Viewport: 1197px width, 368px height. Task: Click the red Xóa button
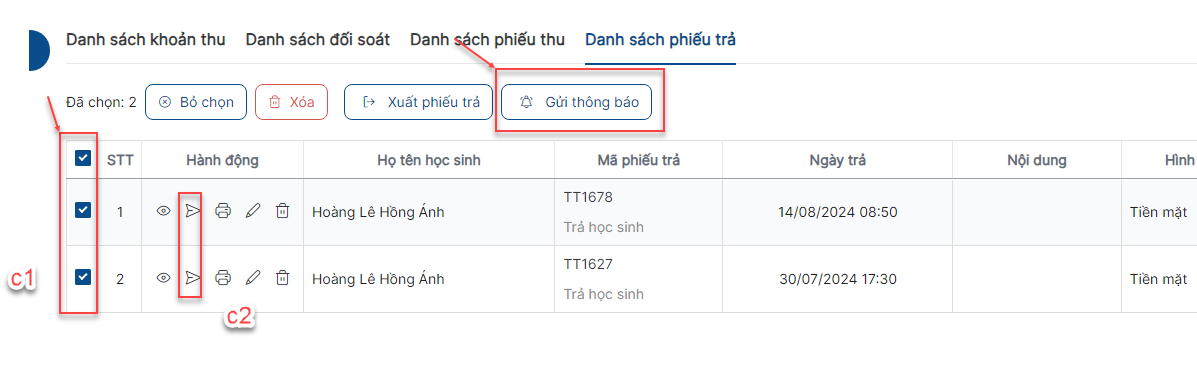(x=292, y=102)
